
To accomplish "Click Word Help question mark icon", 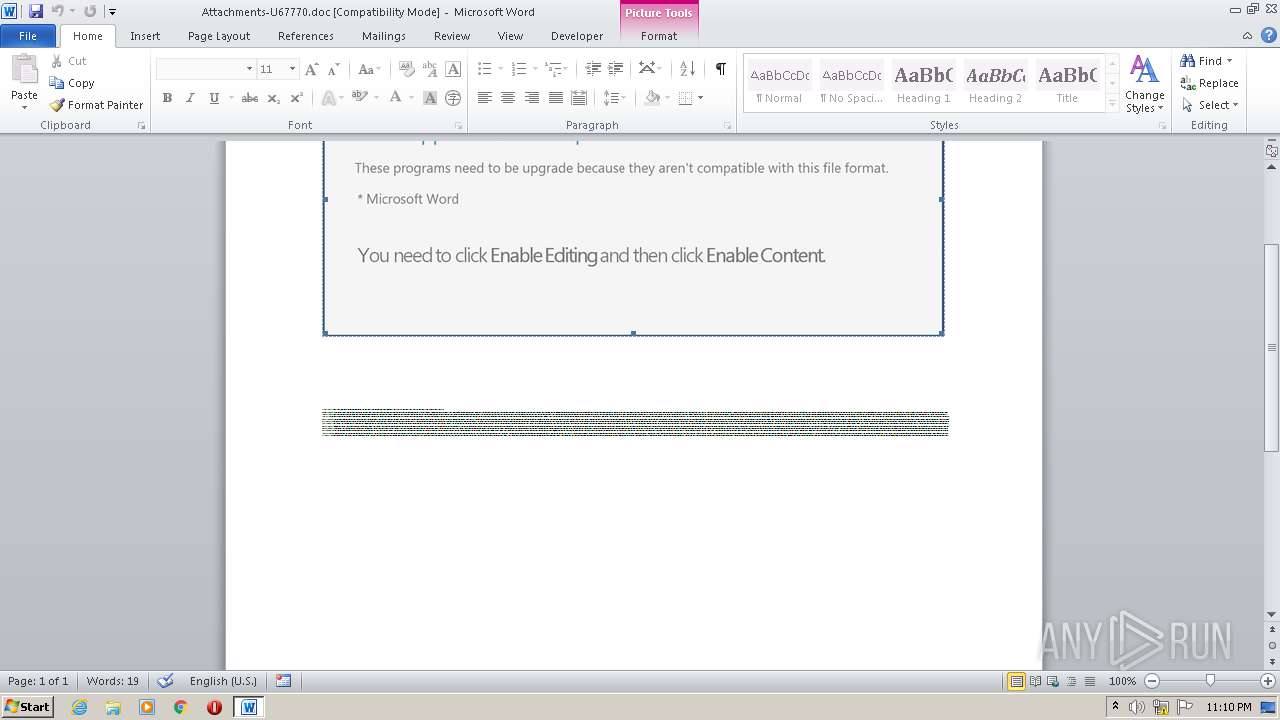I will point(1269,35).
